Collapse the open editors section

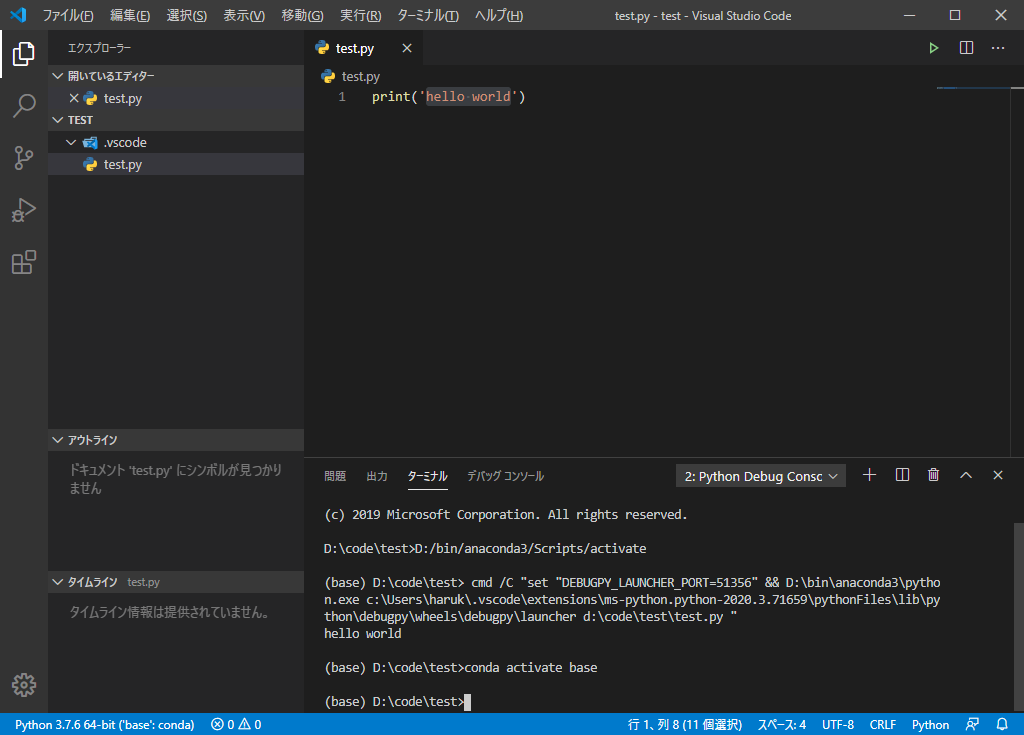coord(57,76)
